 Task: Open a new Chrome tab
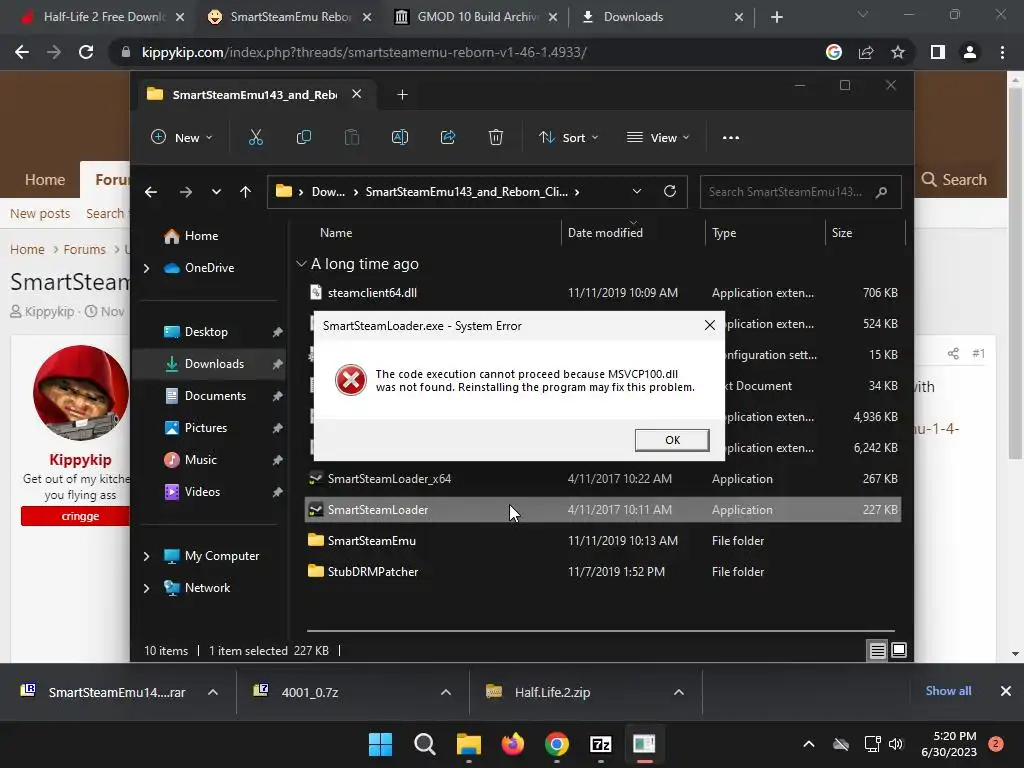(776, 17)
